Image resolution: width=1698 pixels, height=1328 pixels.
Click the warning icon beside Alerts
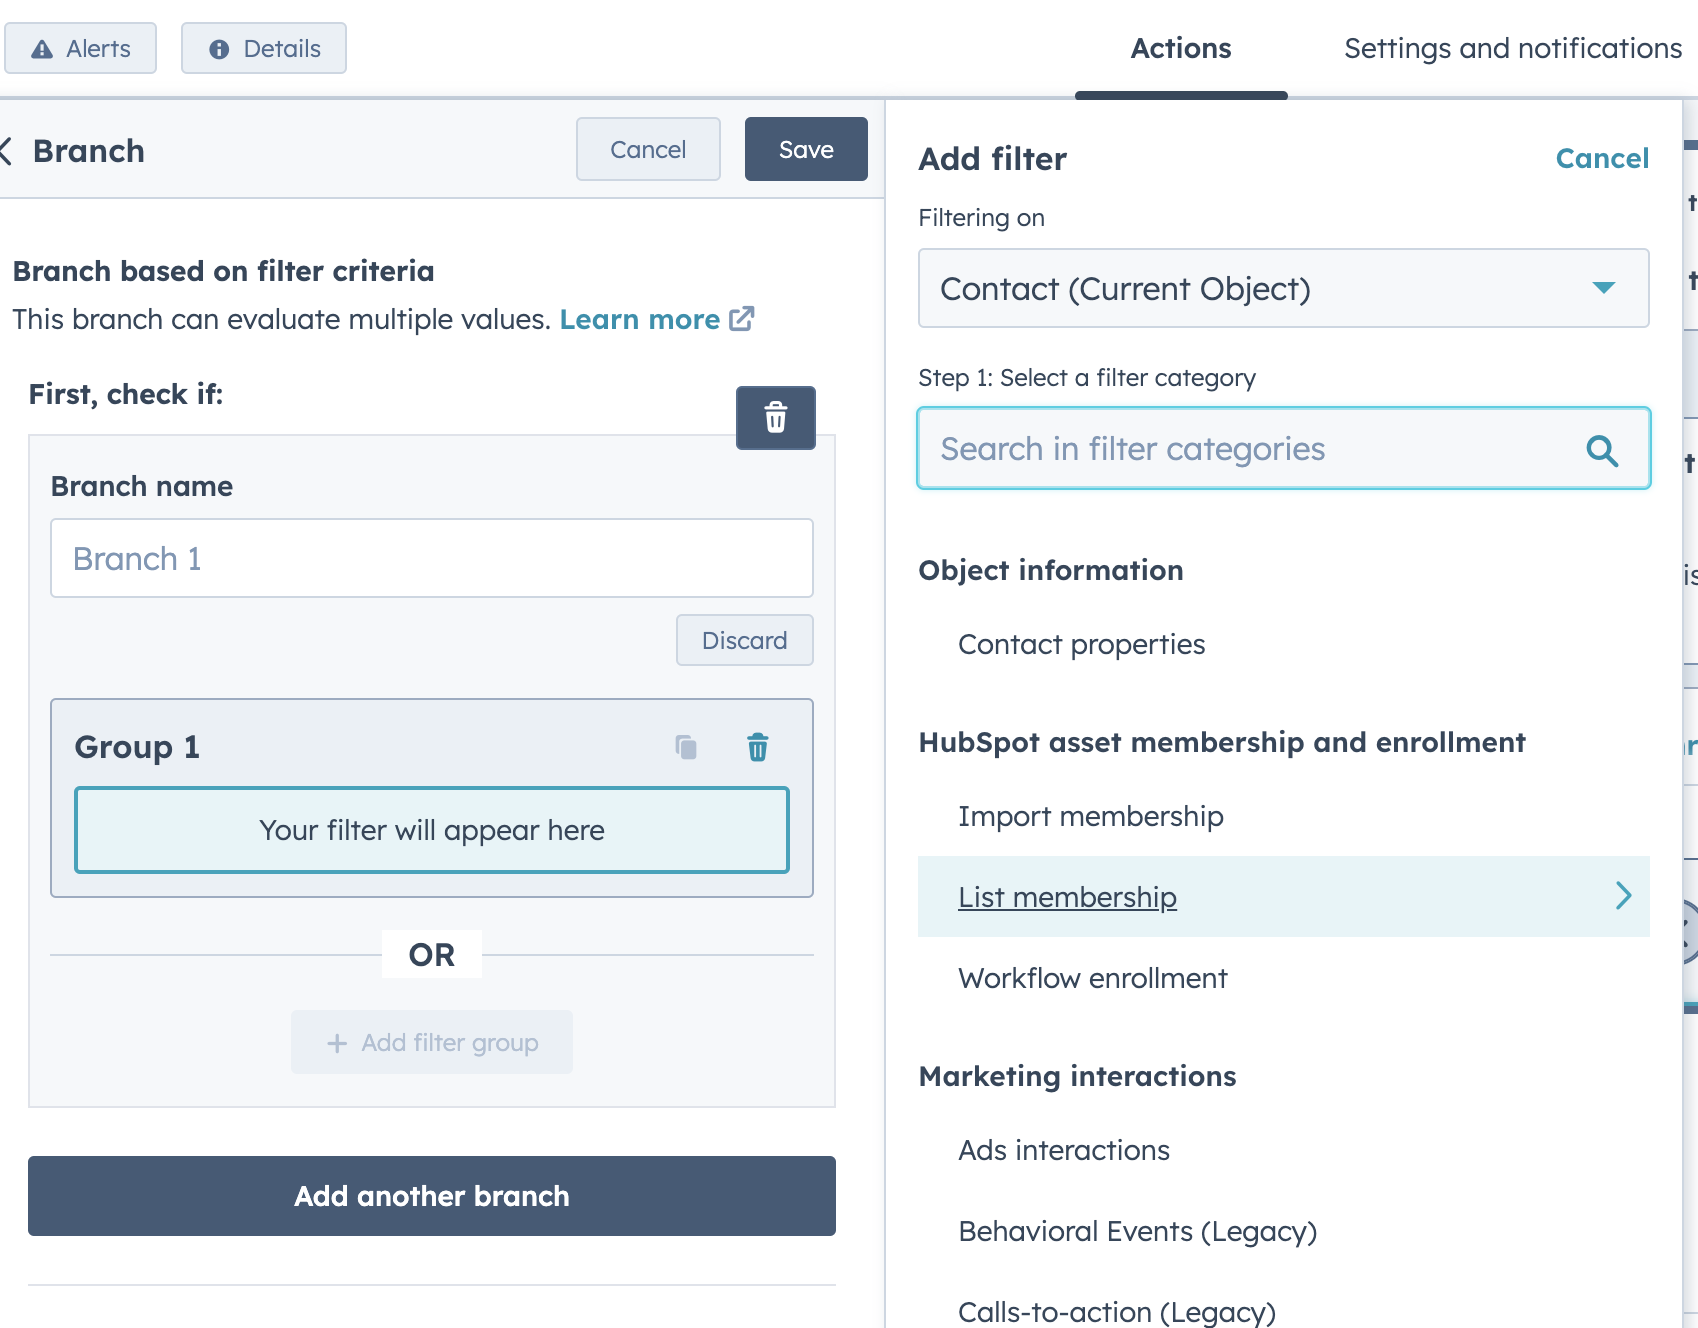pyautogui.click(x=41, y=48)
